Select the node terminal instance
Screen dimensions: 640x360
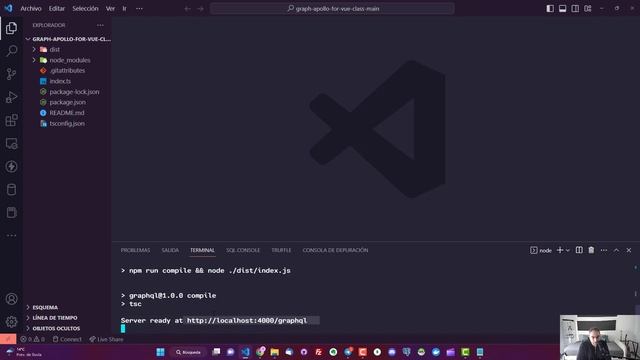point(541,250)
